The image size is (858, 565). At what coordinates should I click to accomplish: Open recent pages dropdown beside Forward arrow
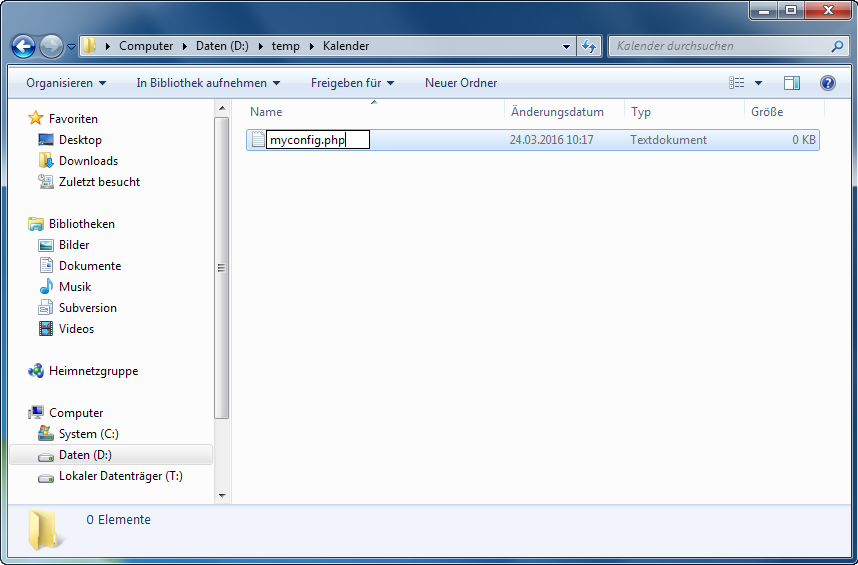[x=71, y=47]
